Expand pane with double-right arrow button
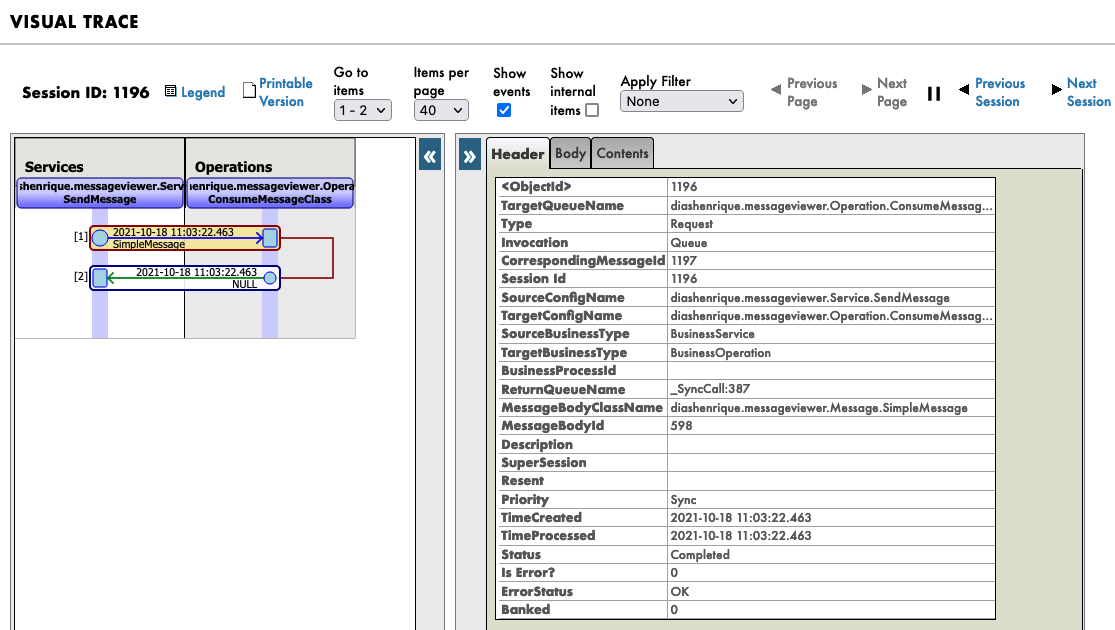 pyautogui.click(x=470, y=156)
